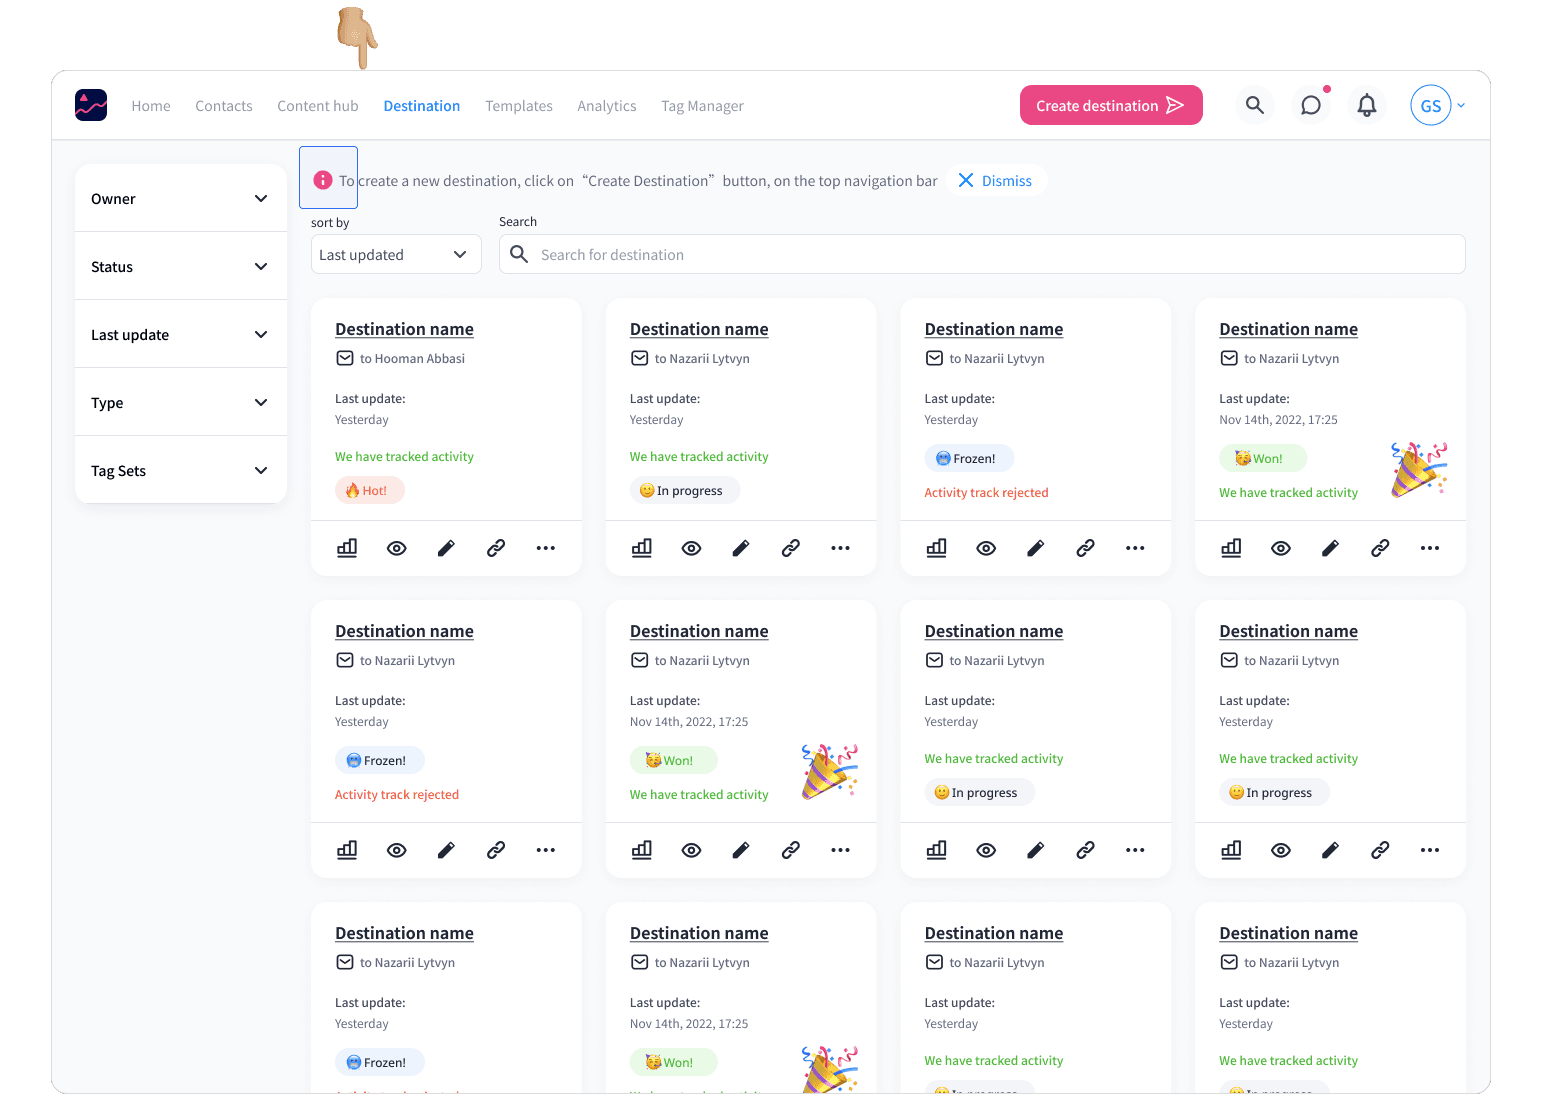
Task: Expand the Owner filter
Action: 181,198
